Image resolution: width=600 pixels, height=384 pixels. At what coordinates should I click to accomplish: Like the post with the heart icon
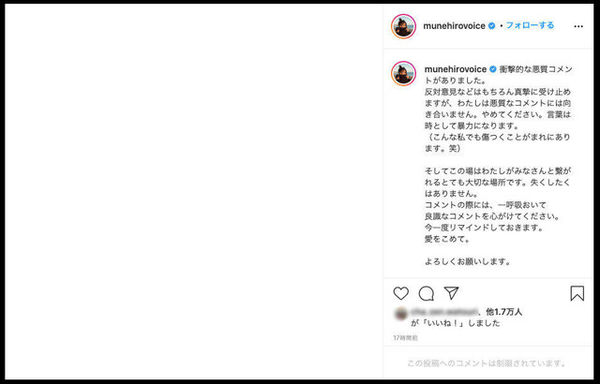tap(401, 293)
